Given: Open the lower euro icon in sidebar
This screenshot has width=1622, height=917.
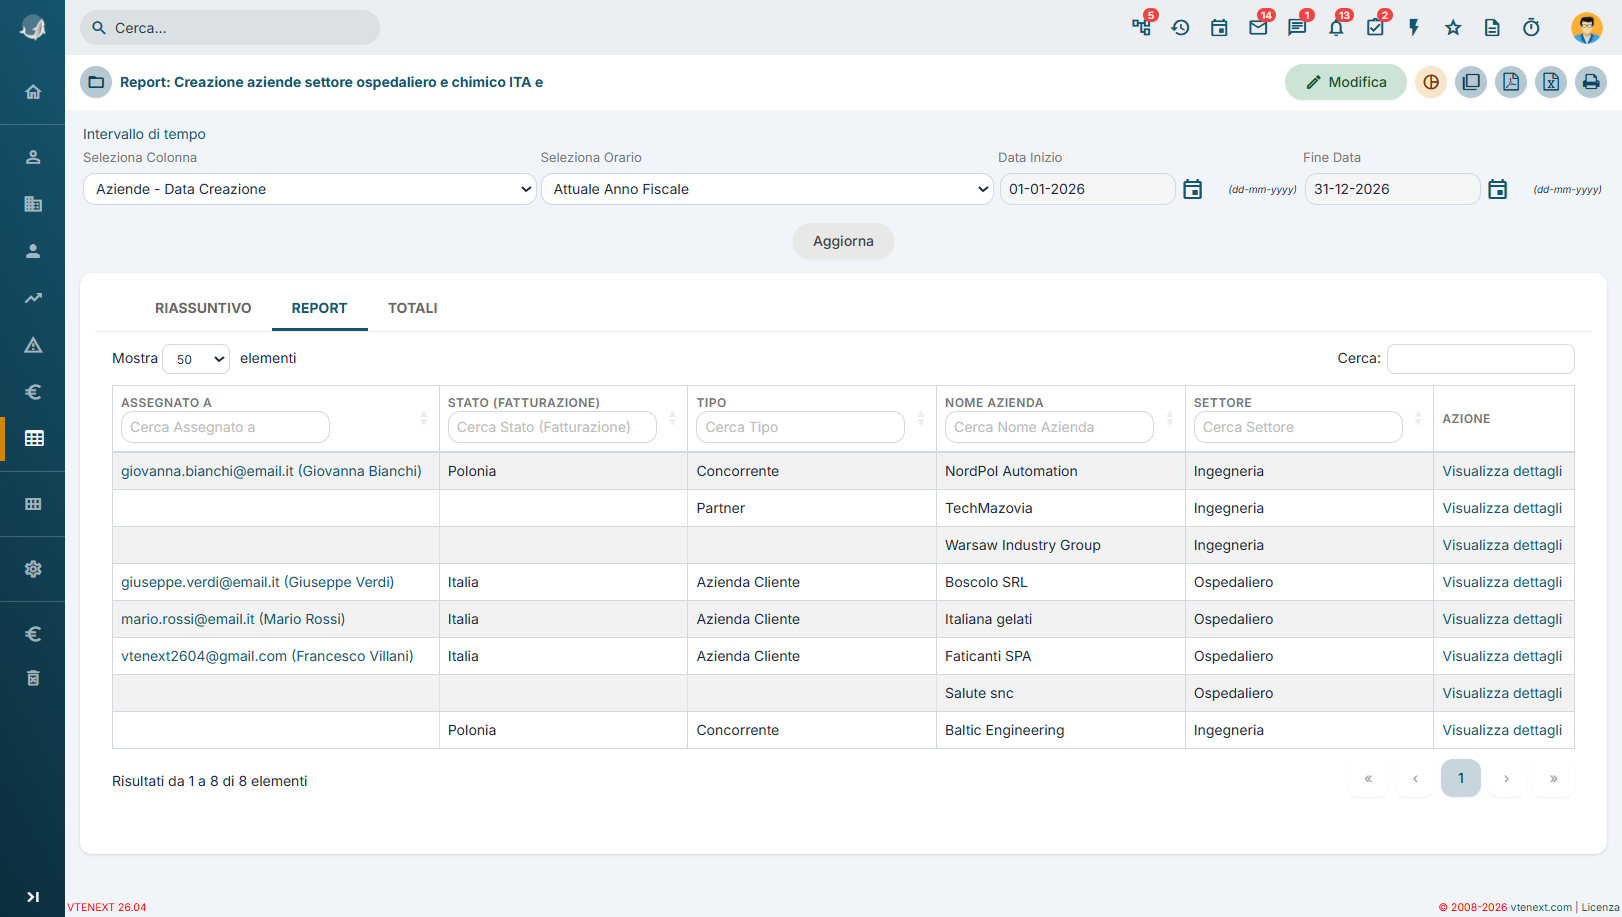Looking at the screenshot, I should click(x=33, y=634).
